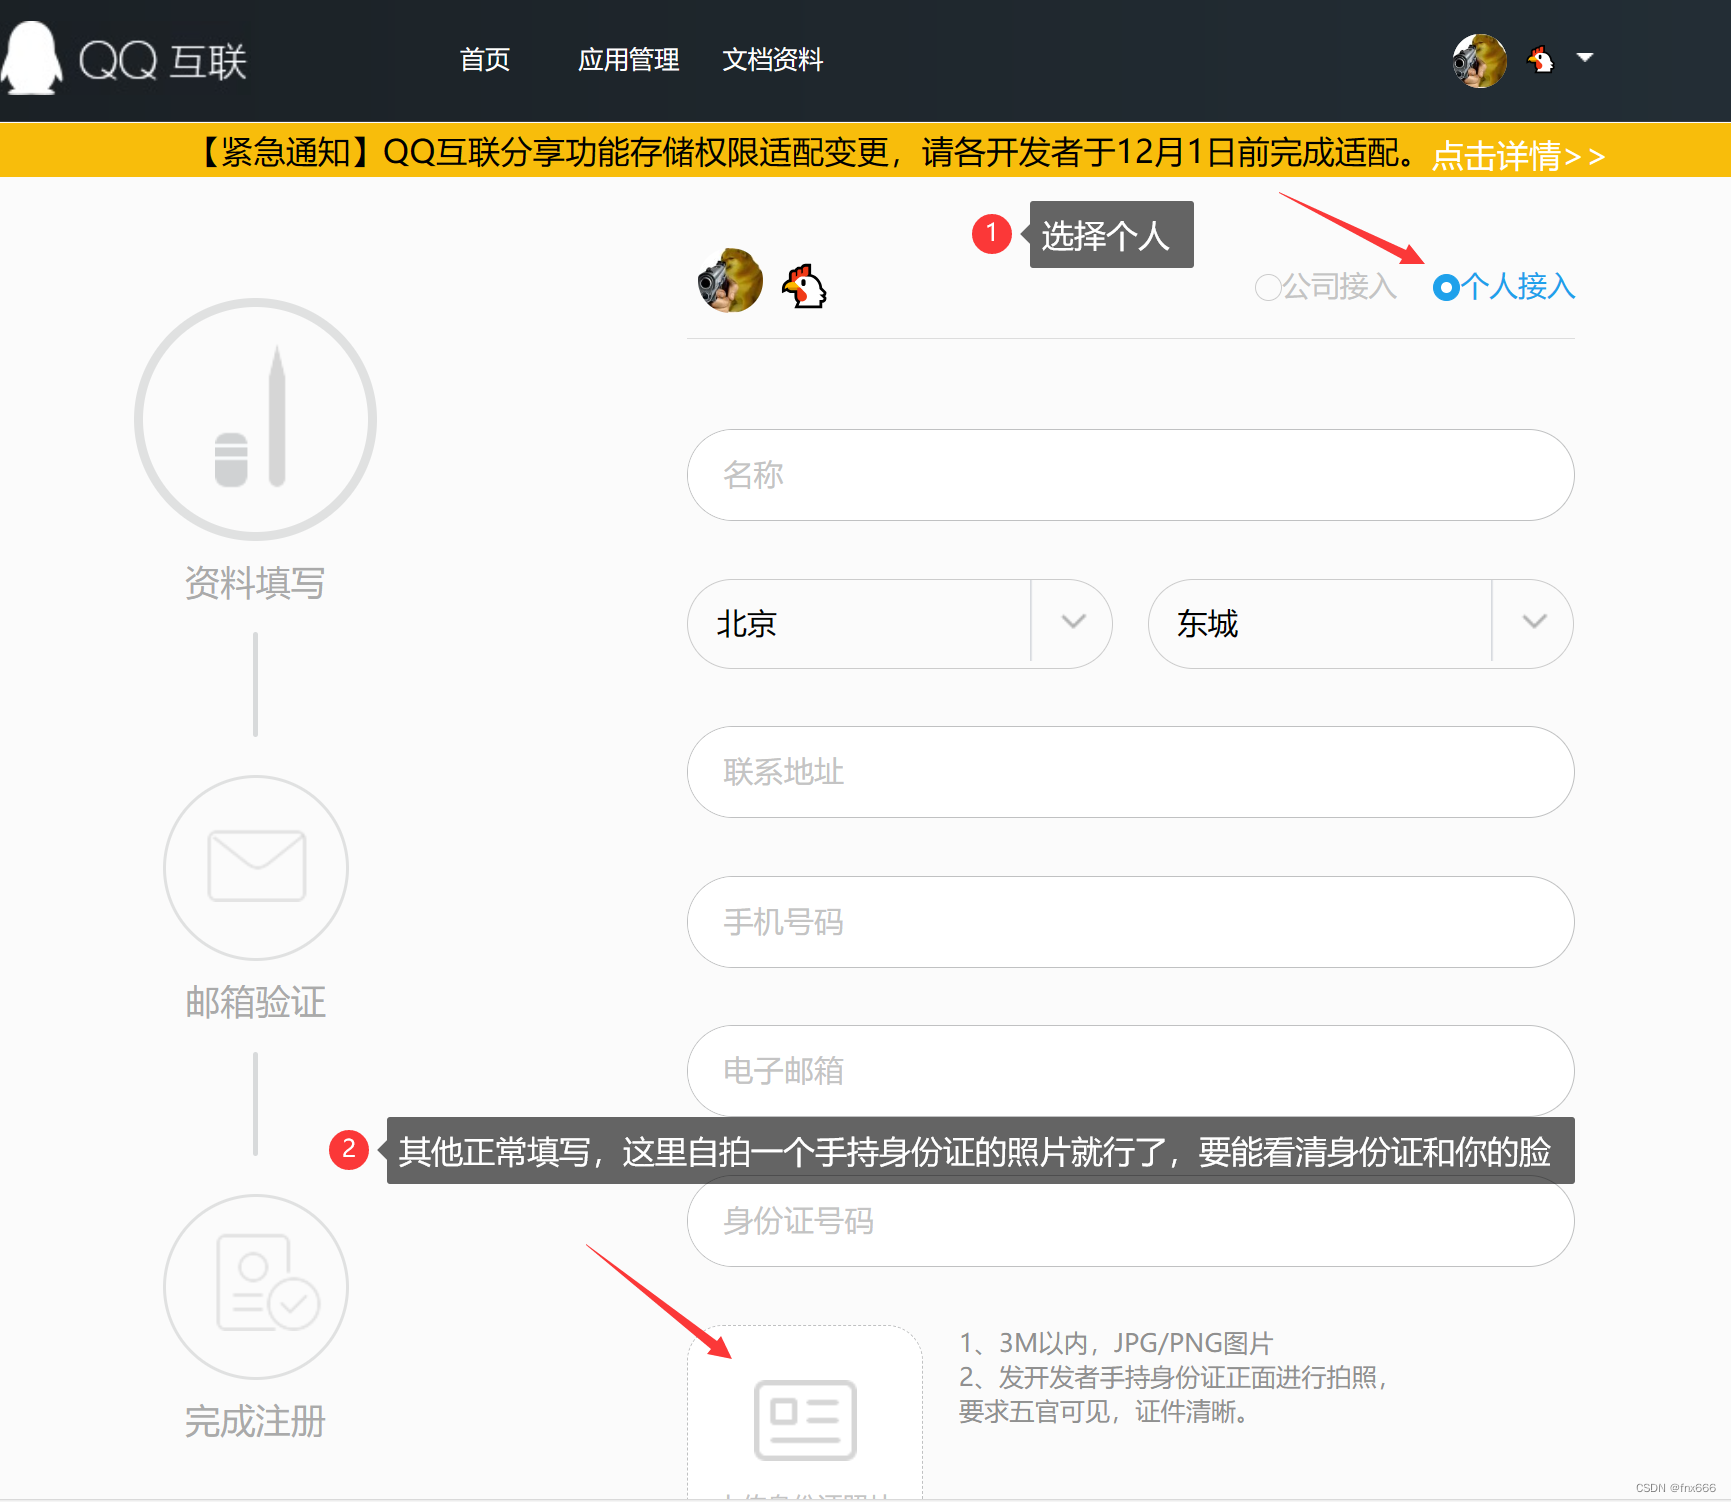Viewport: 1731px width, 1502px height.
Task: Click the 要求五官可见，证件清晰 instruction text
Action: tap(1104, 1412)
